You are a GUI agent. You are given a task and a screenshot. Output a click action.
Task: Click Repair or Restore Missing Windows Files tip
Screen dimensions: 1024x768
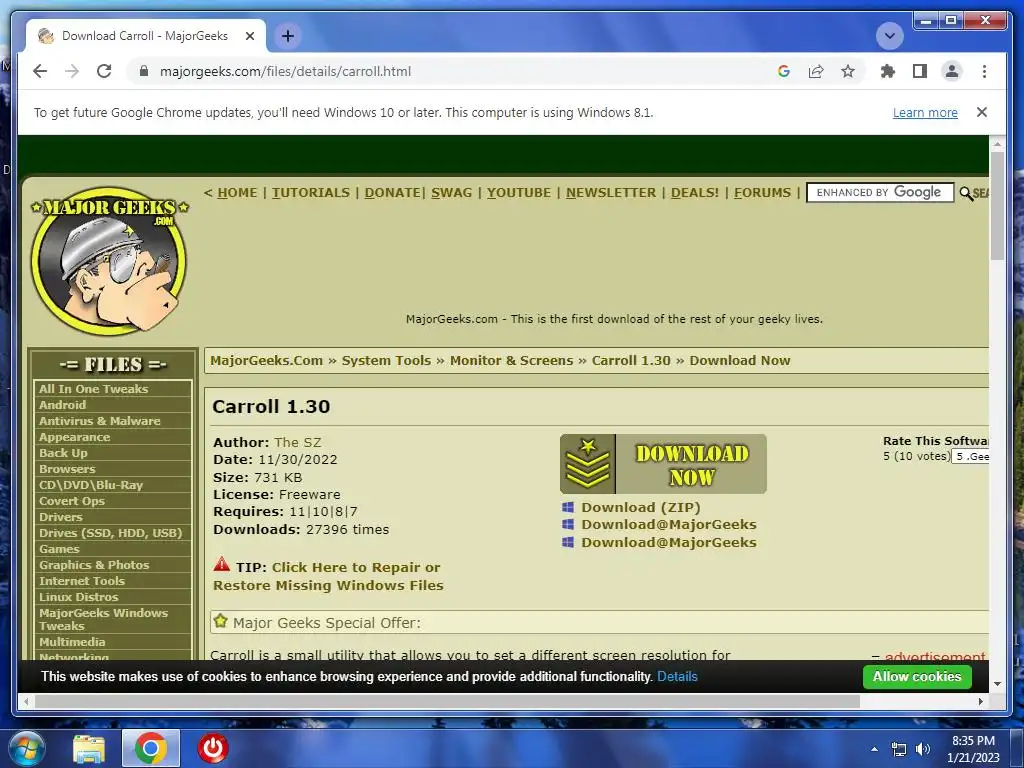pyautogui.click(x=328, y=576)
